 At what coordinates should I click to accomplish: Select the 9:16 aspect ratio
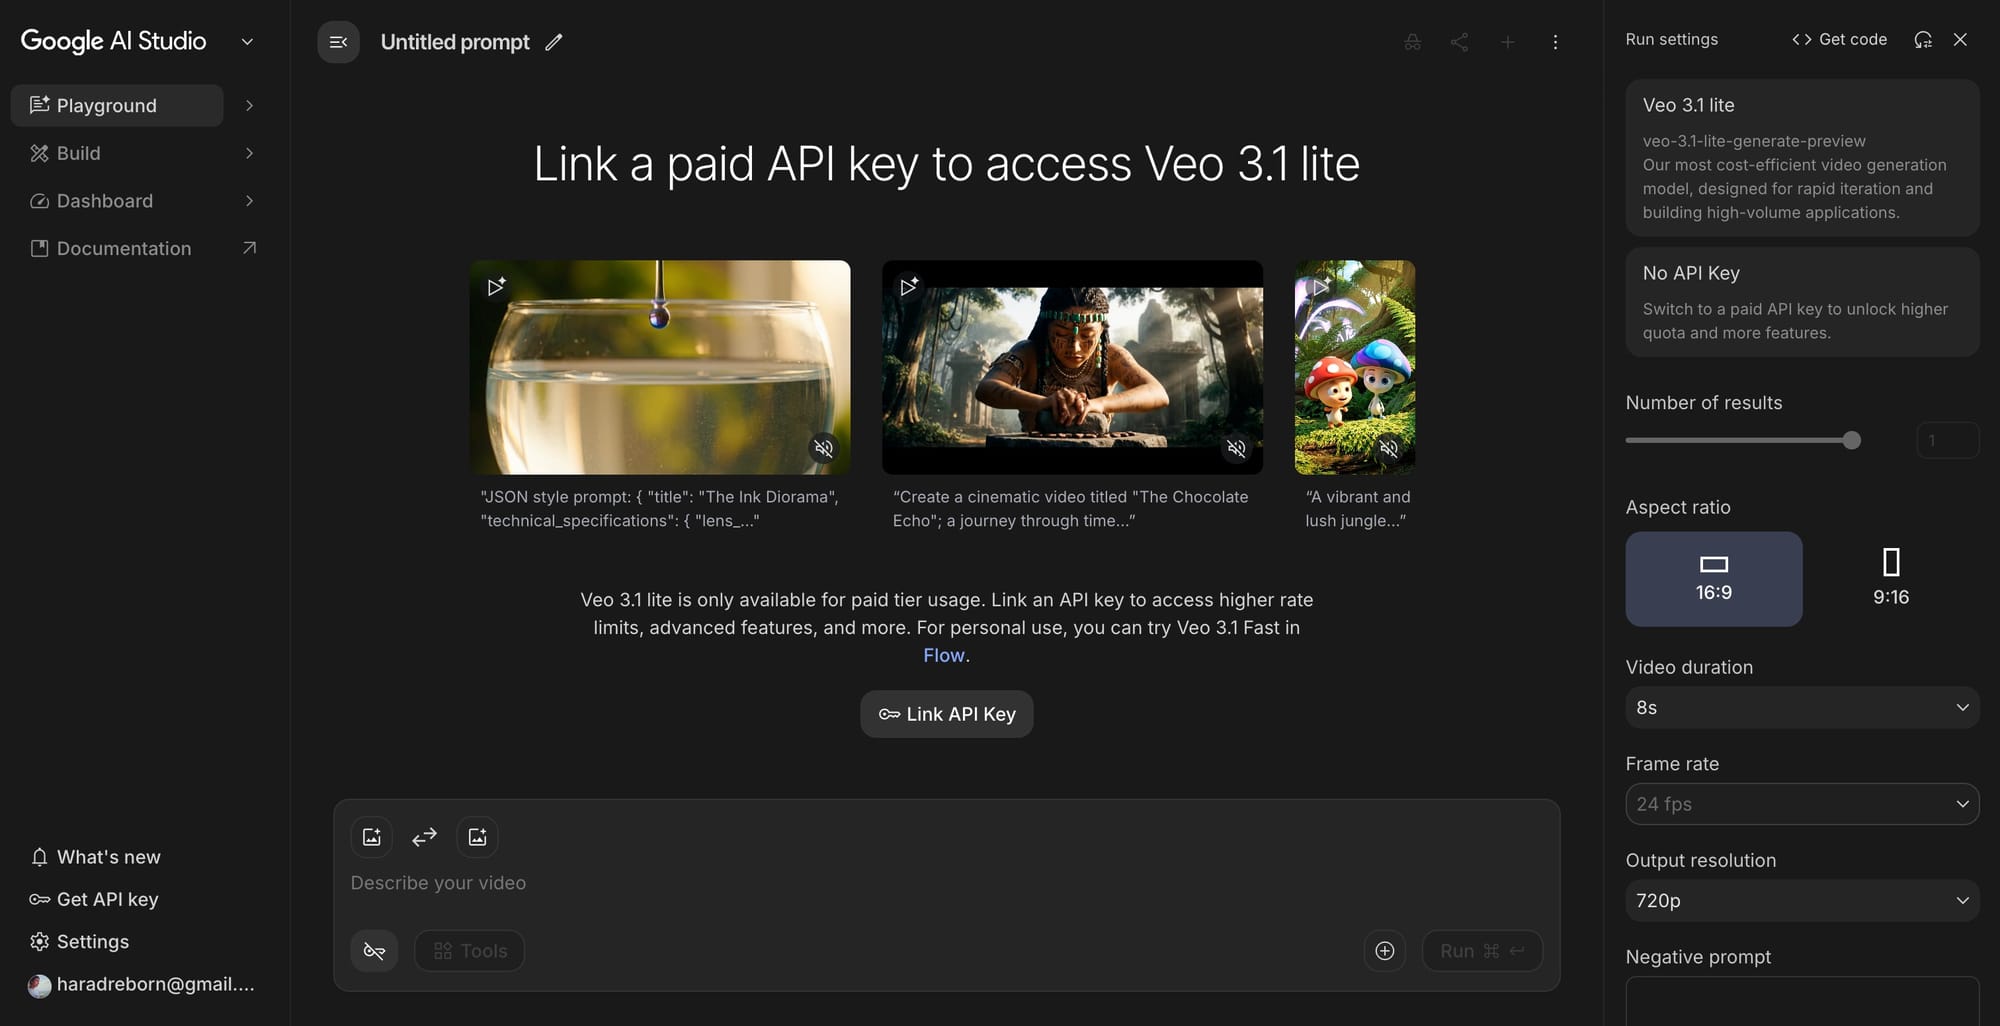point(1890,579)
